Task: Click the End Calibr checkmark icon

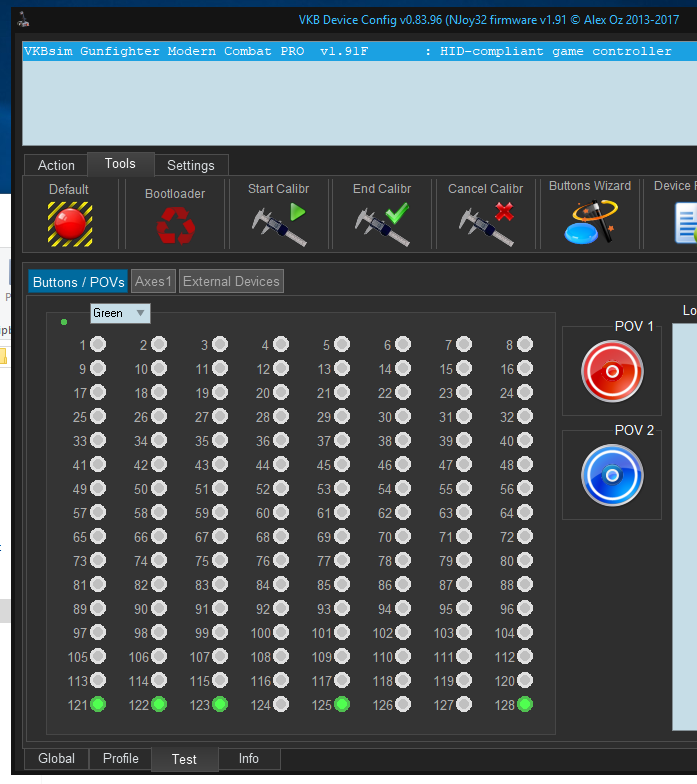Action: pyautogui.click(x=382, y=224)
